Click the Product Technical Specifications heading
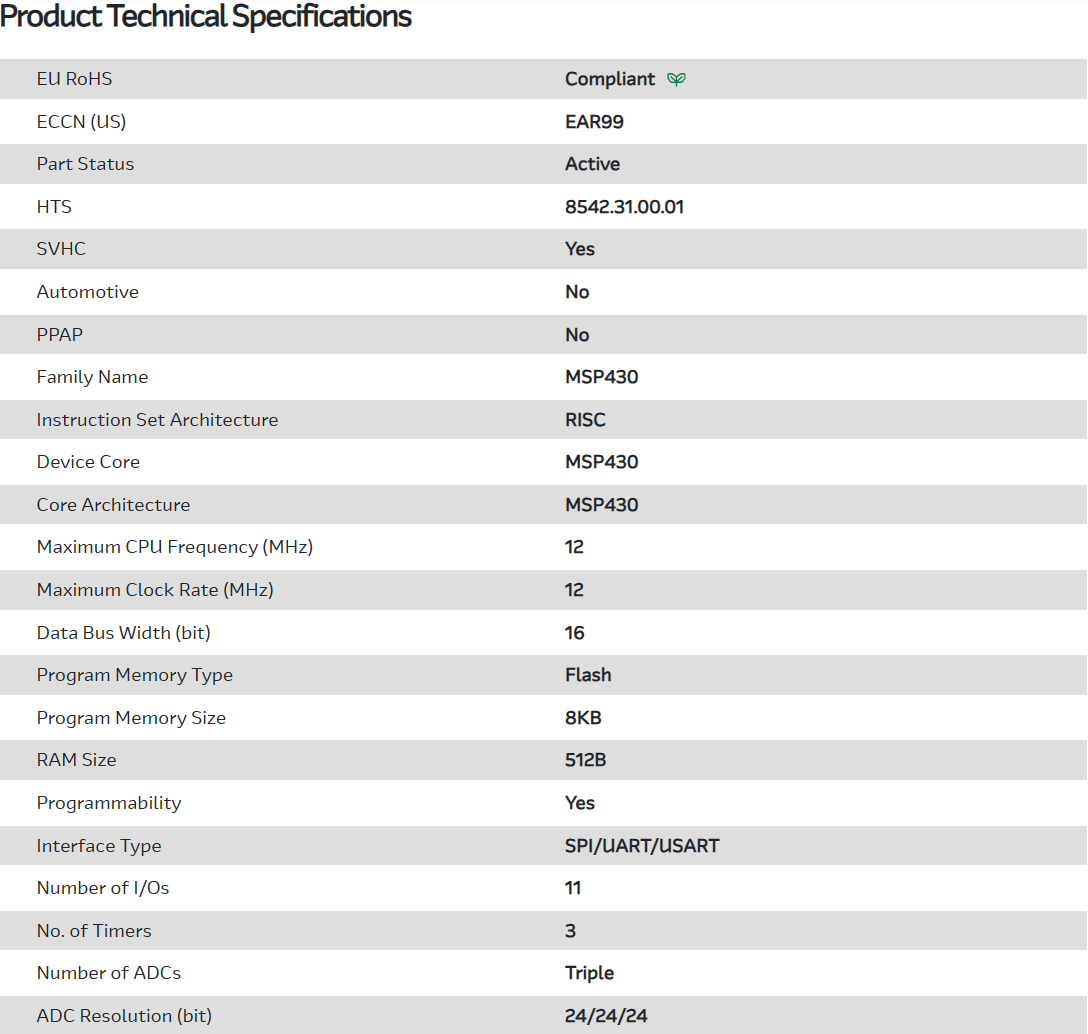The height and width of the screenshot is (1034, 1088). [x=206, y=17]
